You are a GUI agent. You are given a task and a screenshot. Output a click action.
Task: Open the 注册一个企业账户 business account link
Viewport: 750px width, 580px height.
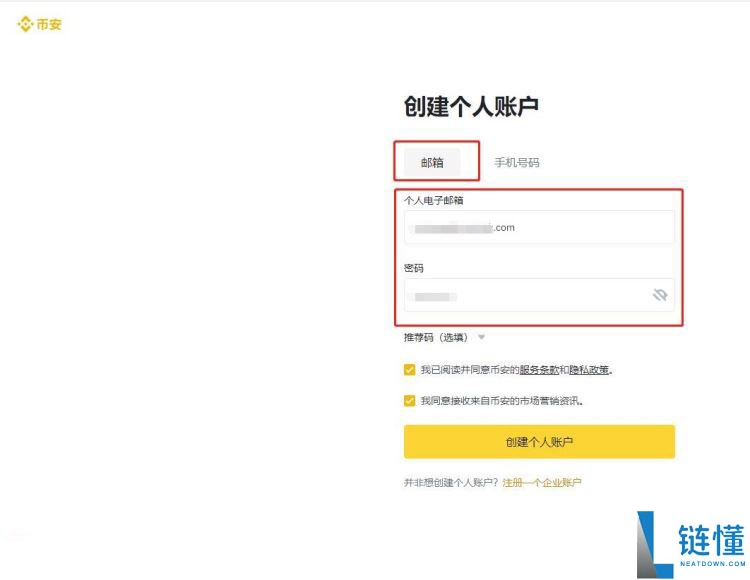541,482
